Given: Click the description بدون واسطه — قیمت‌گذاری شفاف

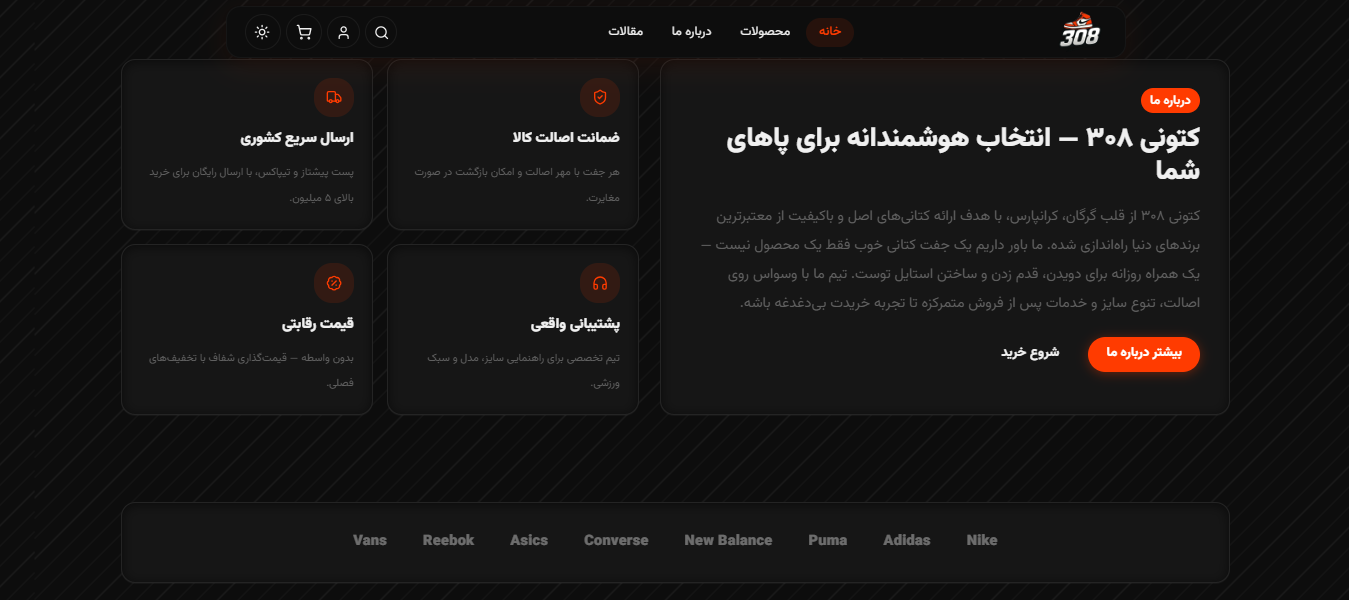Looking at the screenshot, I should point(252,371).
